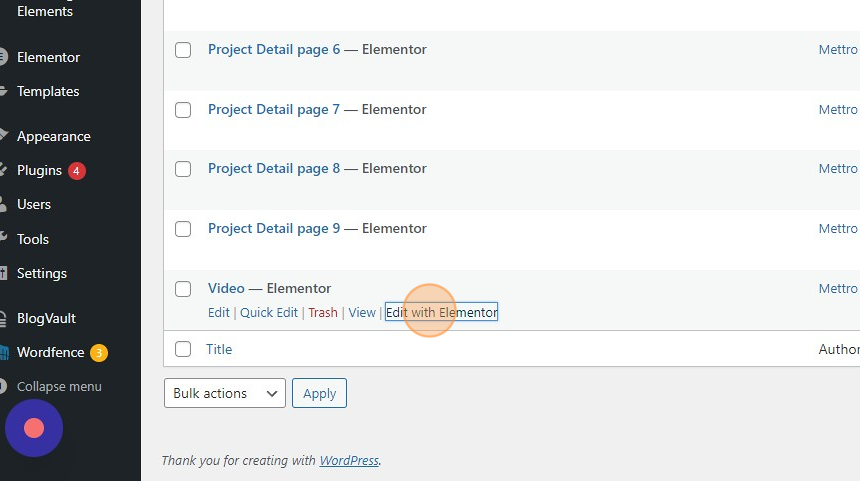Click the Appearance paintbrush icon
The height and width of the screenshot is (481, 860).
point(3,136)
